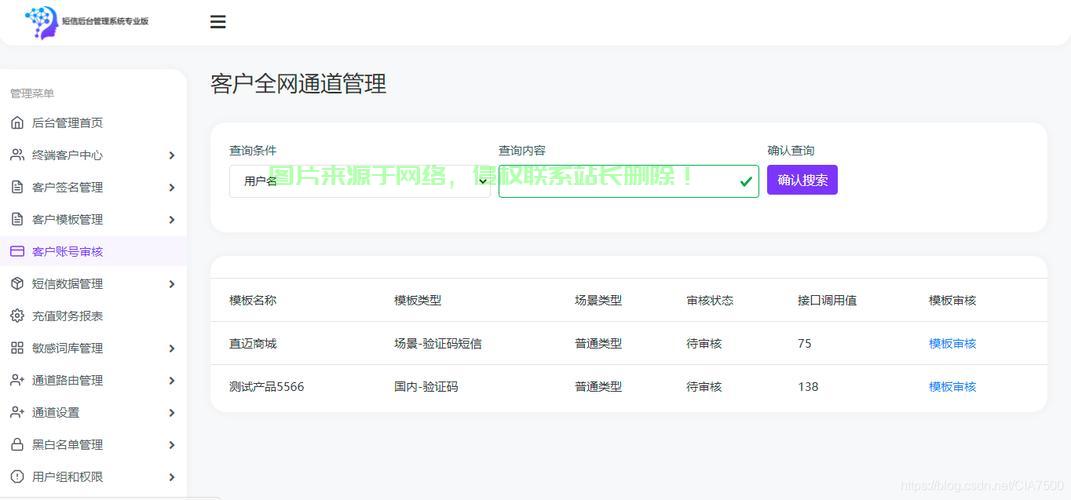The width and height of the screenshot is (1071, 500).
Task: Expand the 用户组和权限 chevron
Action: 172,477
